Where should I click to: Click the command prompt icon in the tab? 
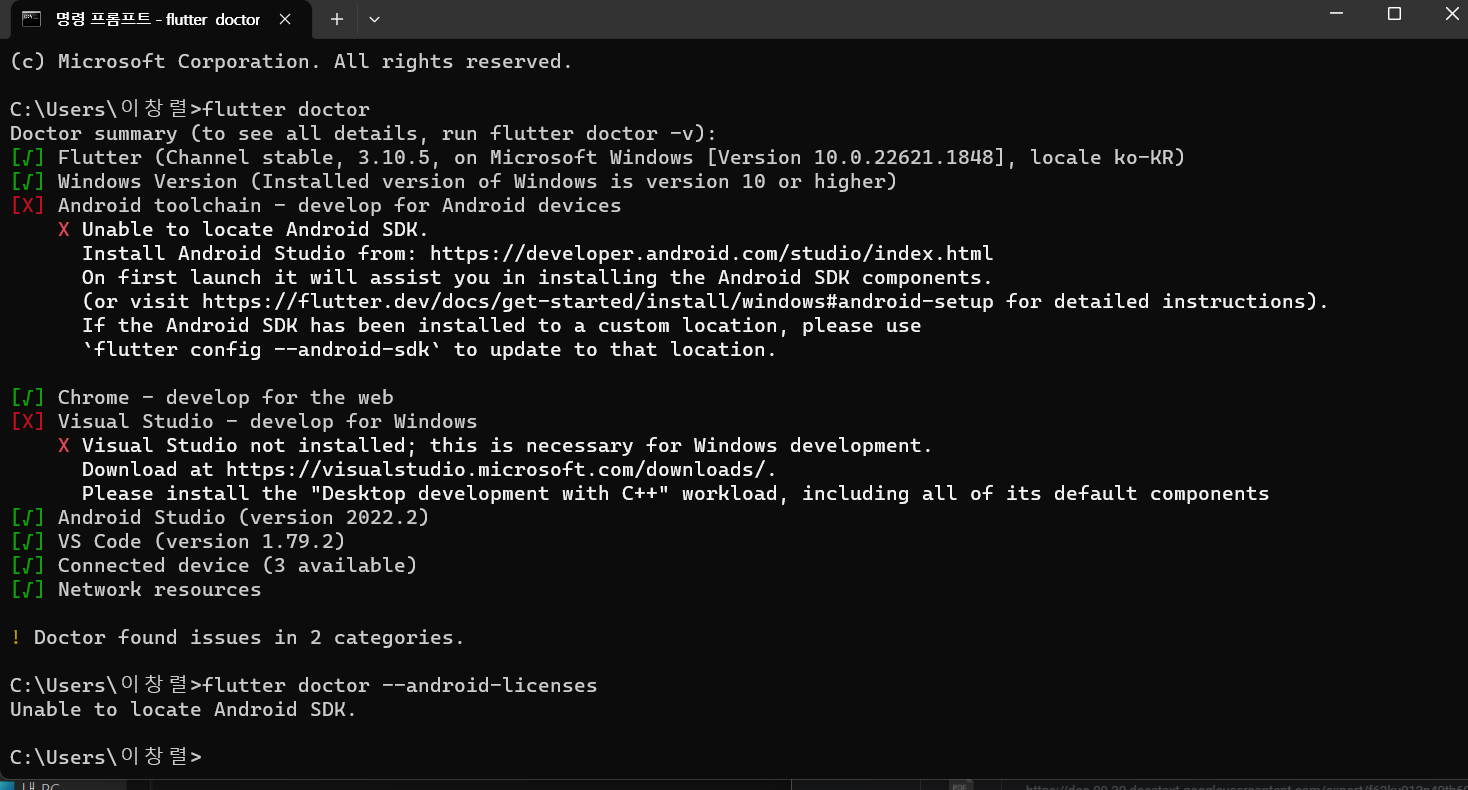(31, 19)
